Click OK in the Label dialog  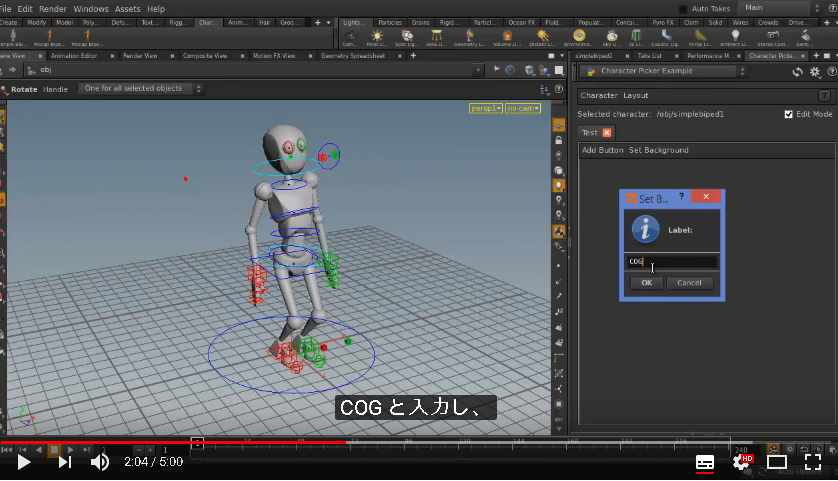click(x=647, y=283)
